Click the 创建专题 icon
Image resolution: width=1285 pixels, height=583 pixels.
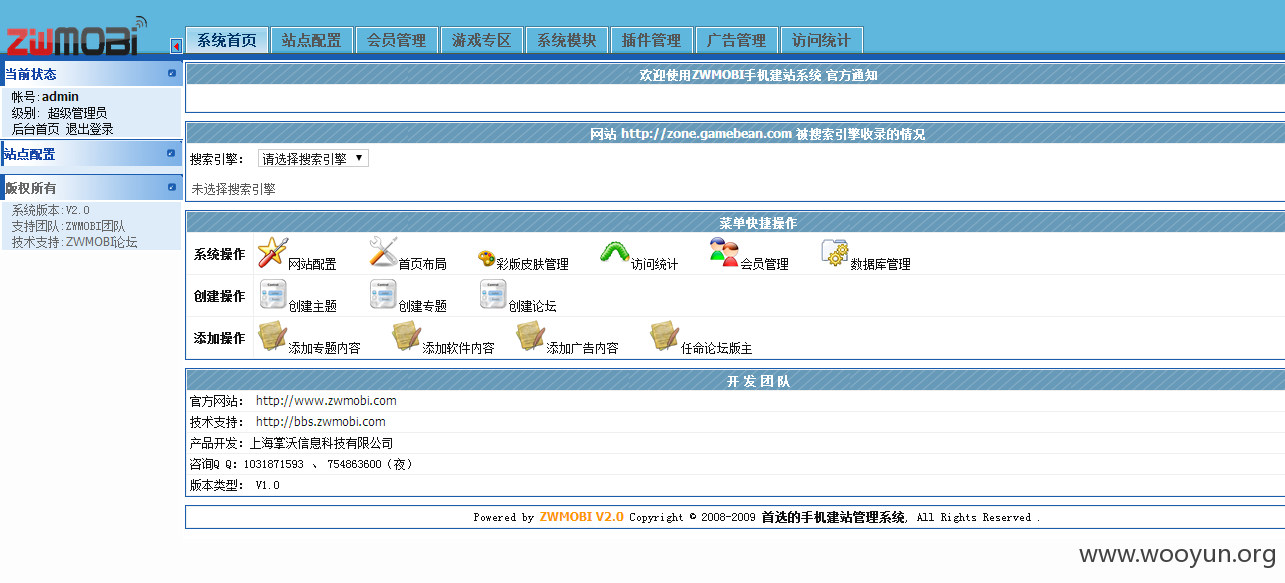tap(383, 294)
